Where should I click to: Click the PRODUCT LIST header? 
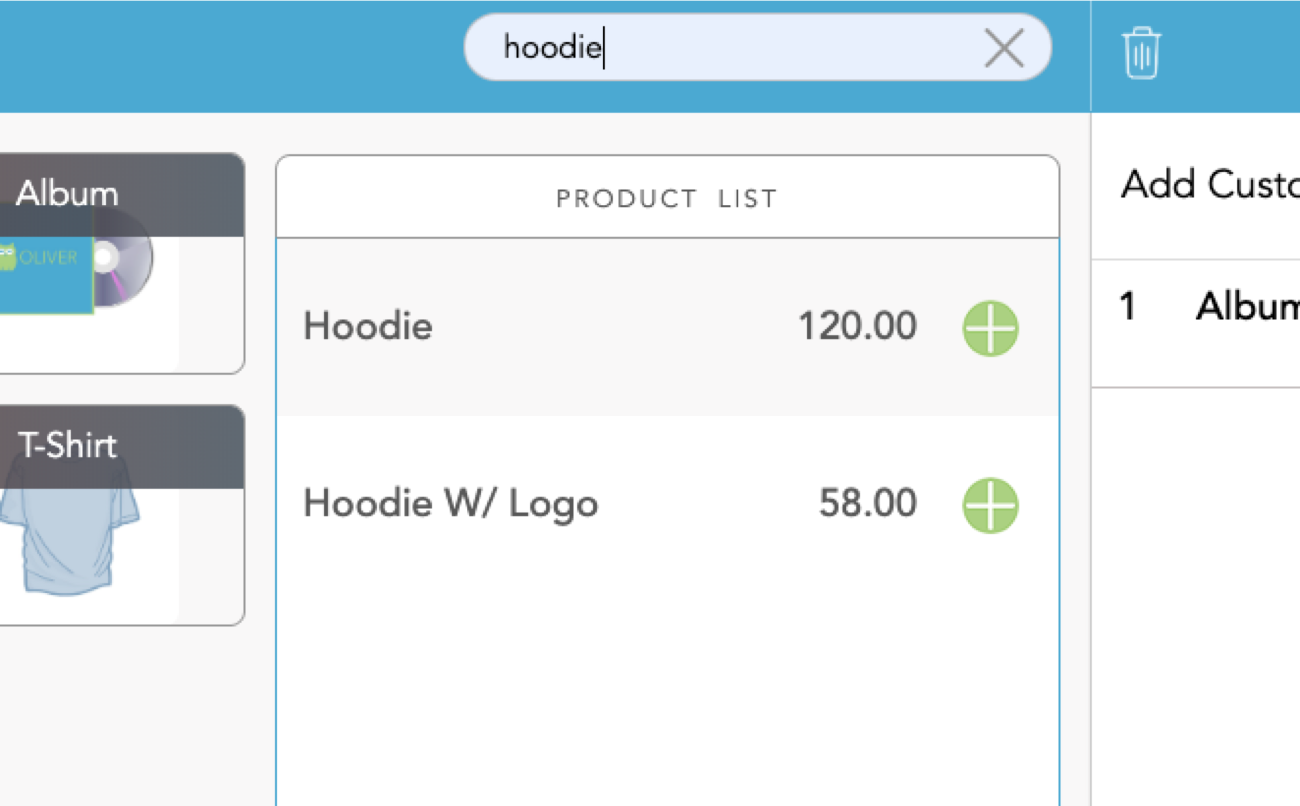666,198
